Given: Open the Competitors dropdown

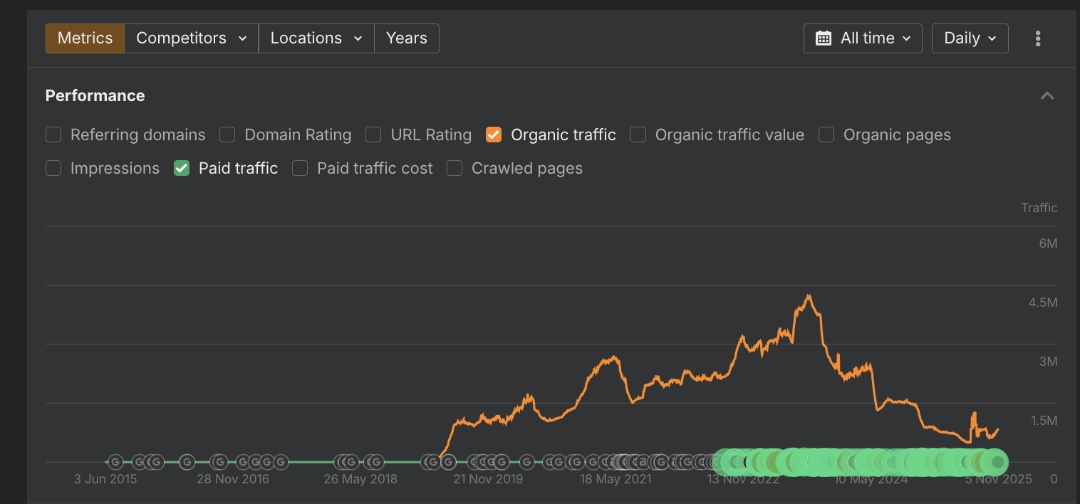Looking at the screenshot, I should coord(191,38).
